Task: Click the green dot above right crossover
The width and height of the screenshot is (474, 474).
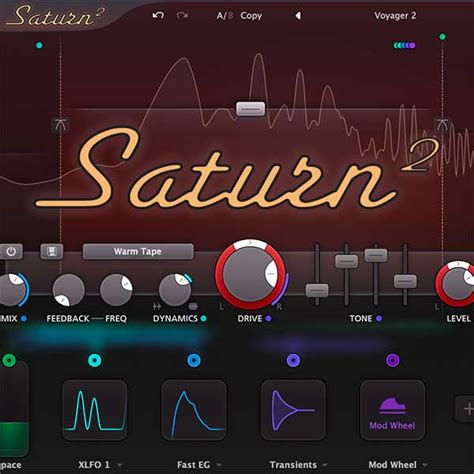Action: pos(442,37)
